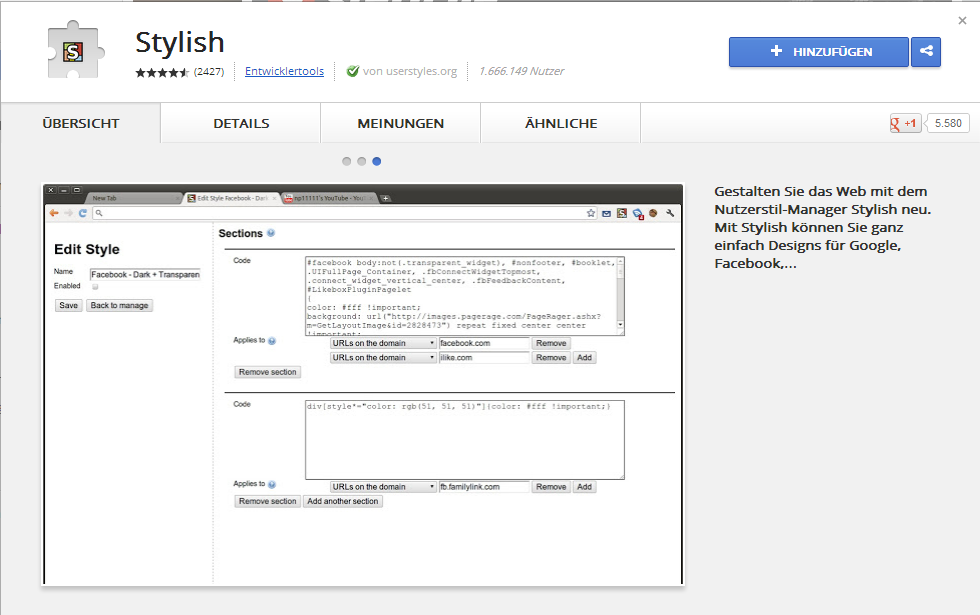
Task: Select the first carousel dot
Action: coord(346,161)
